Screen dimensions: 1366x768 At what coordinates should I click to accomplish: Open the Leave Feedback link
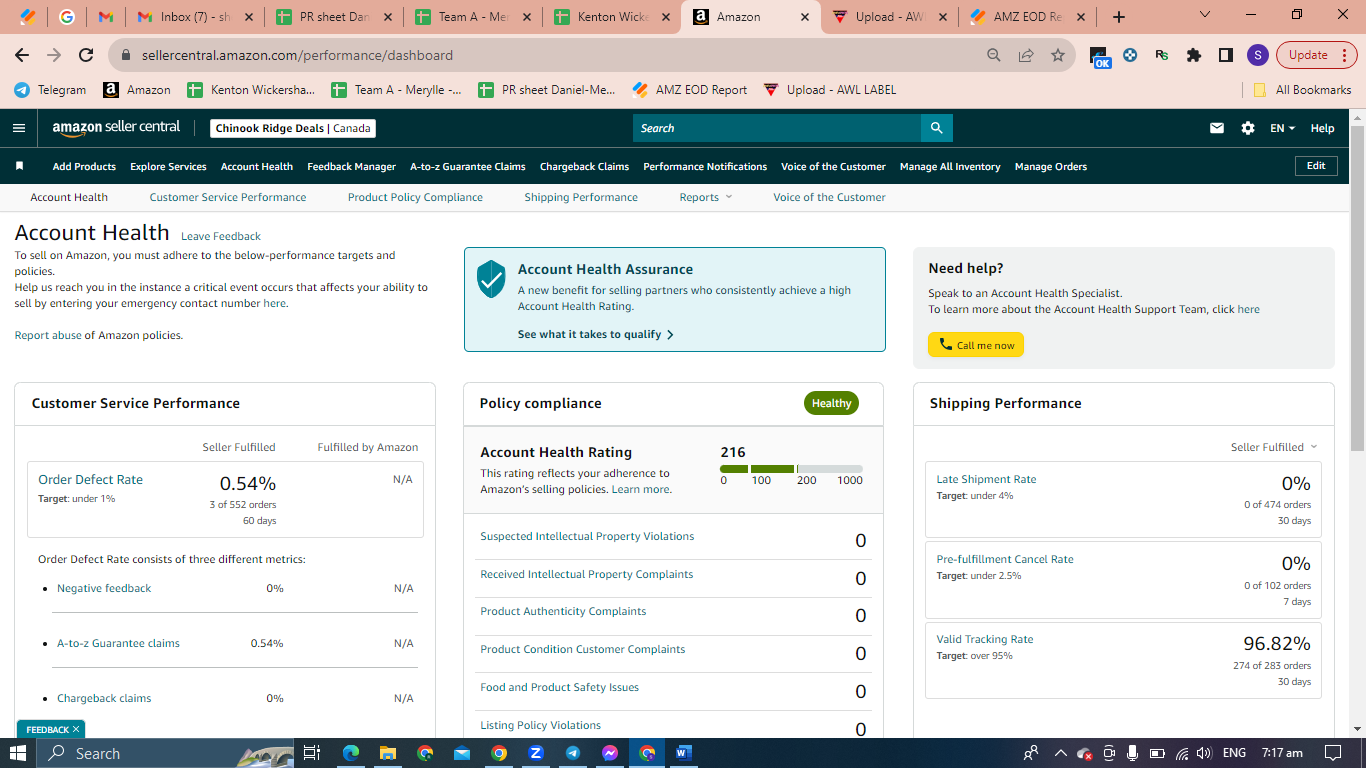(x=221, y=236)
